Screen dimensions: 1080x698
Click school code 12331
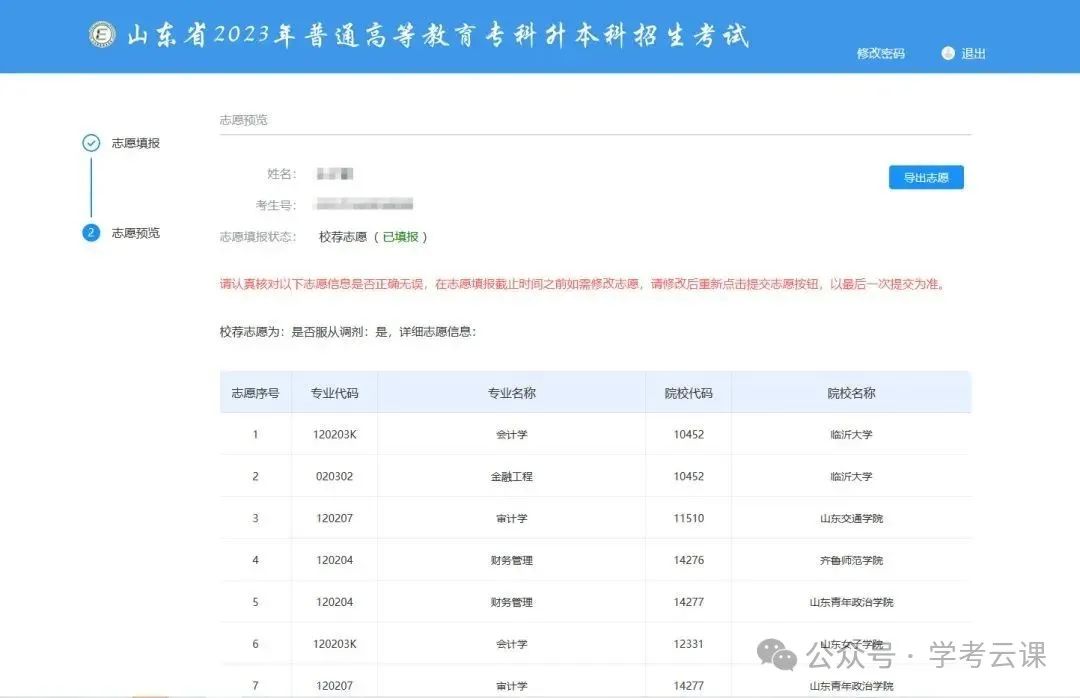(689, 644)
